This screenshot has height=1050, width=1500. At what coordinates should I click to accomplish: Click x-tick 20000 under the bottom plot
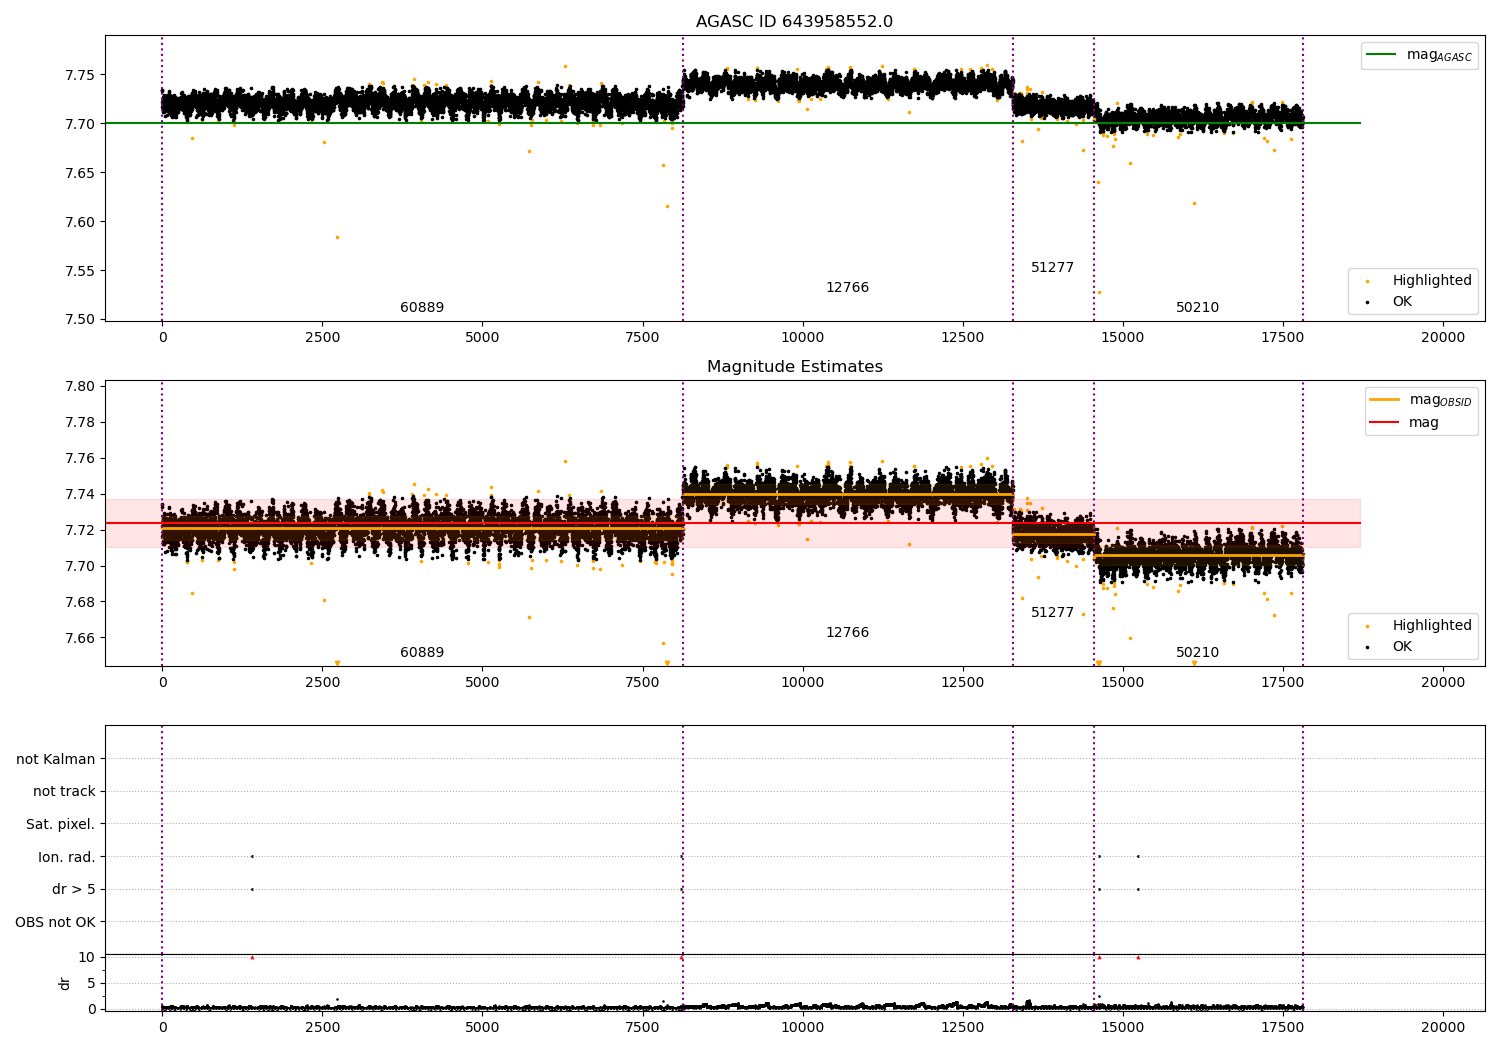1443,1028
